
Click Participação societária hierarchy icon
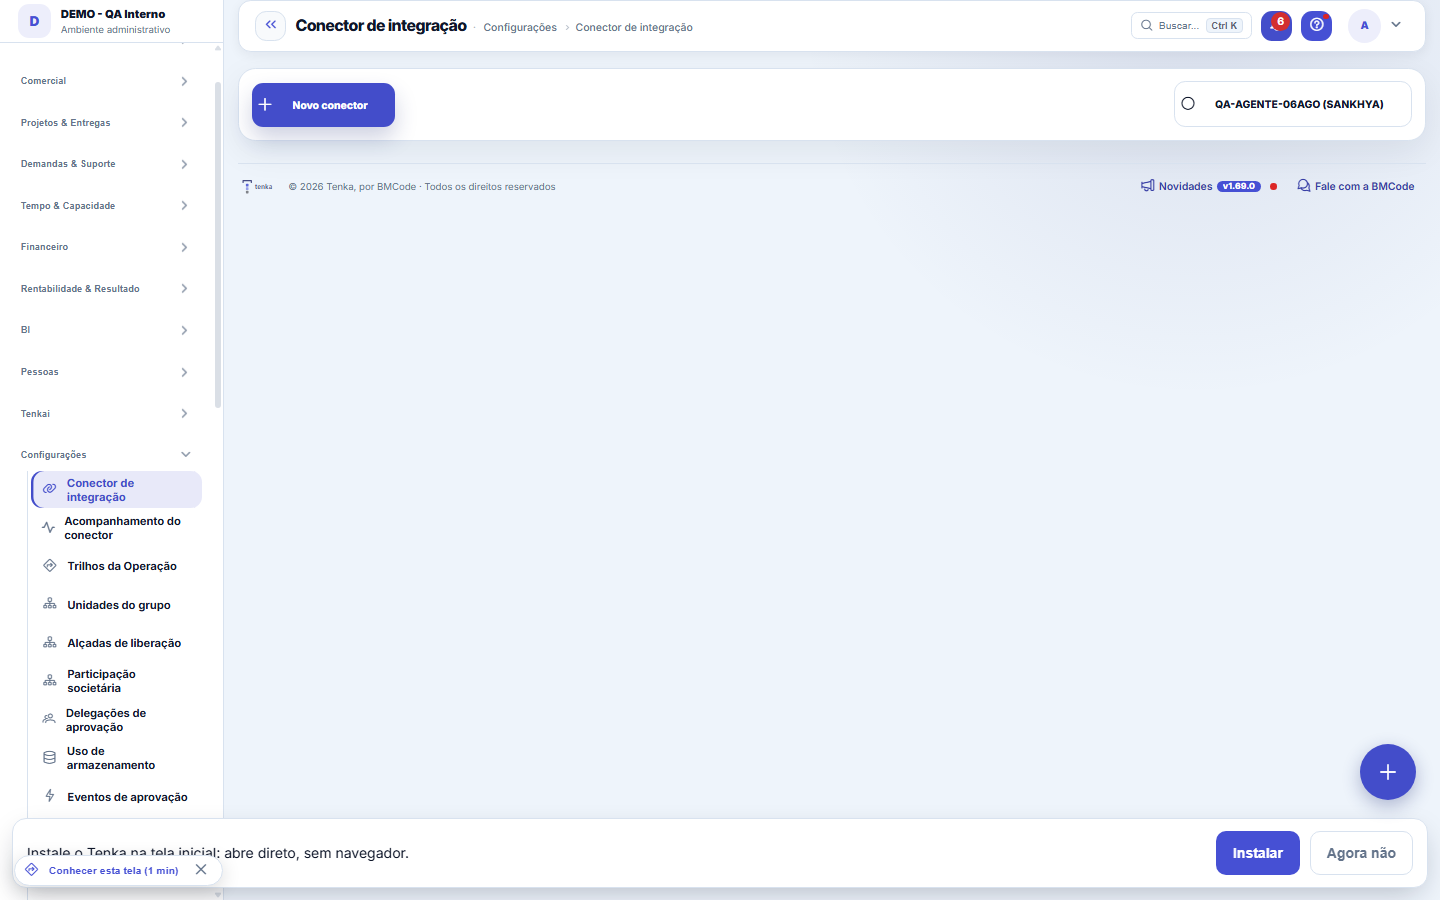(49, 681)
